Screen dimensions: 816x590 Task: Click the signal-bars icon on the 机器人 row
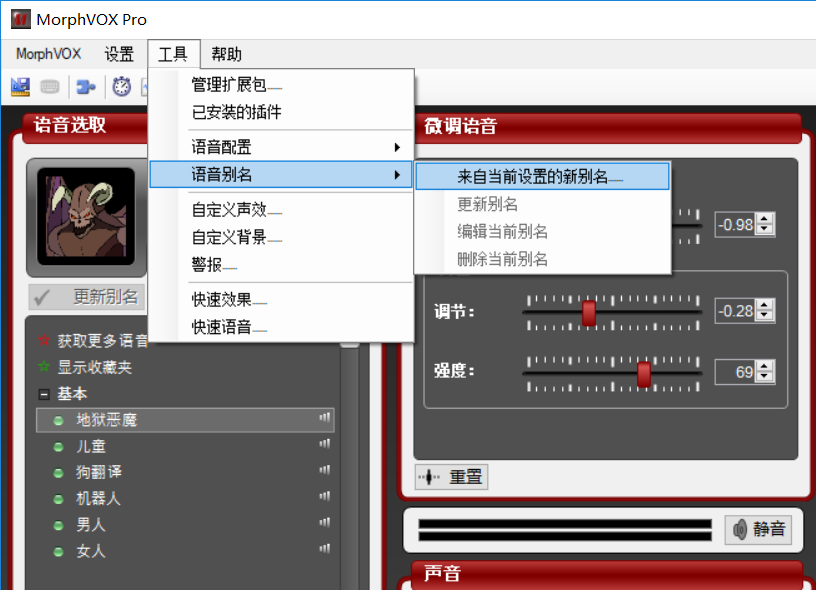click(325, 496)
